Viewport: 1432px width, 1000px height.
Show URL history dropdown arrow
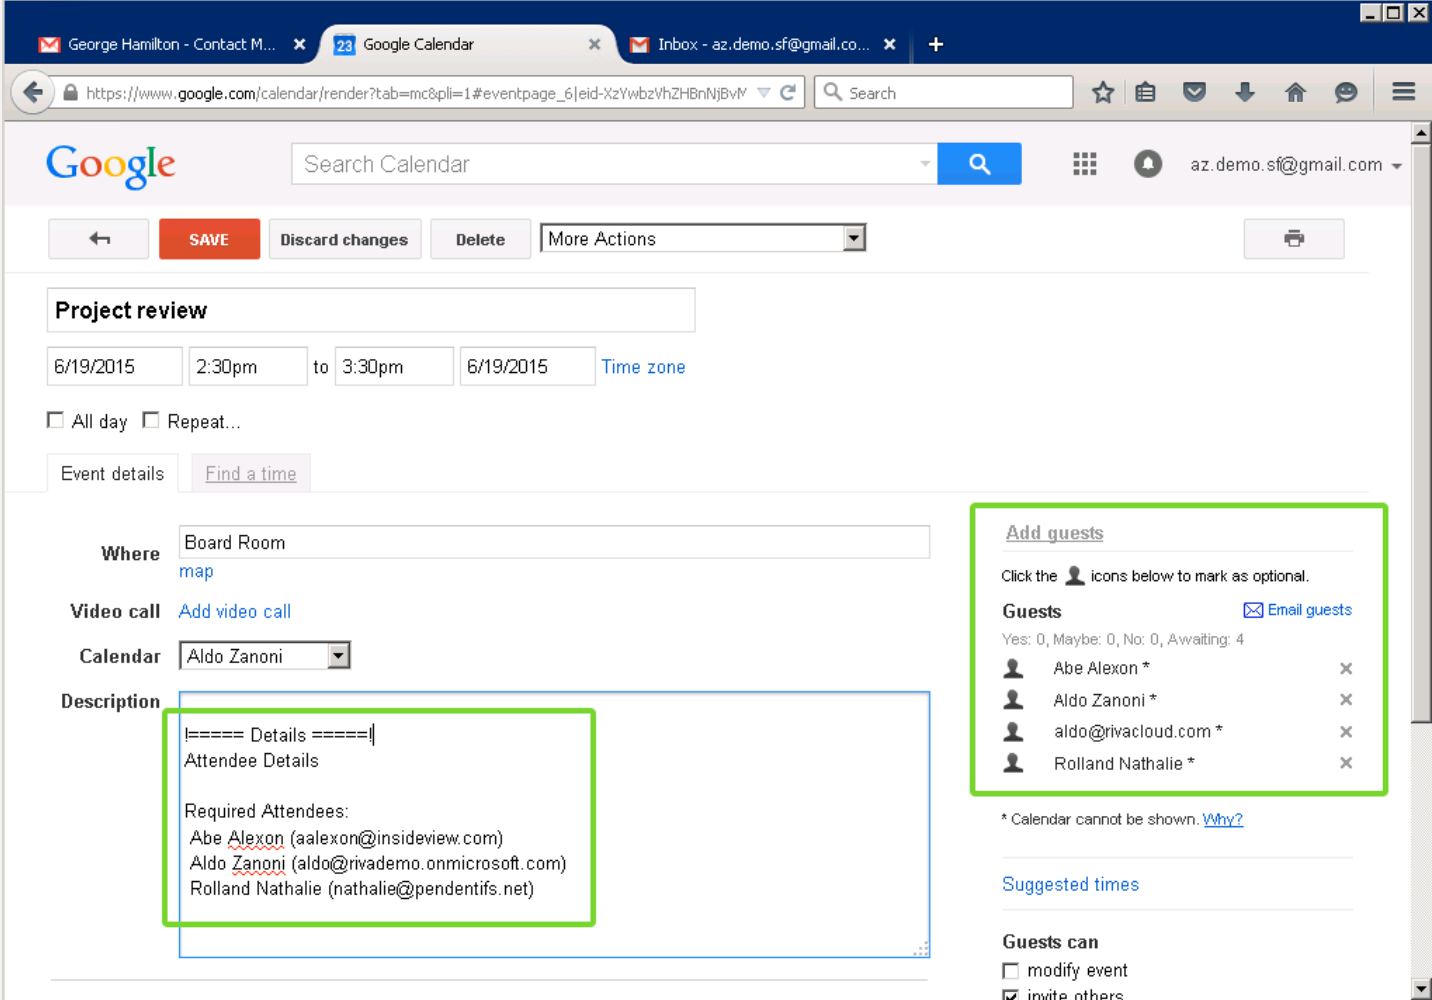764,93
